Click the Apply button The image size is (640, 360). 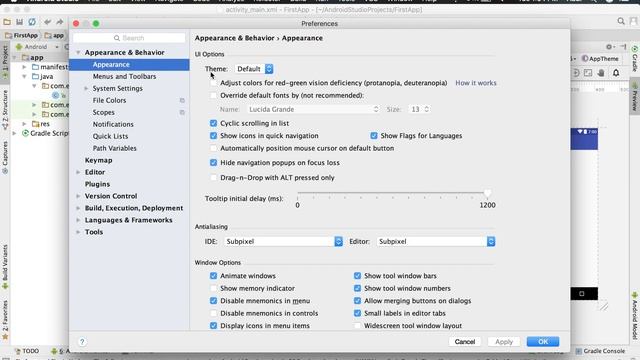[504, 342]
